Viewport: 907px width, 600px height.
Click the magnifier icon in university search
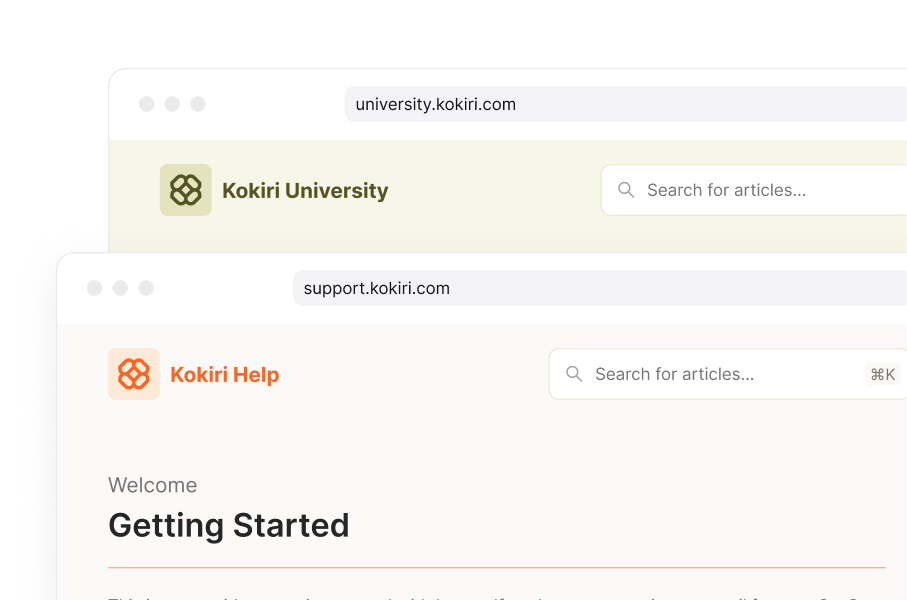point(626,190)
